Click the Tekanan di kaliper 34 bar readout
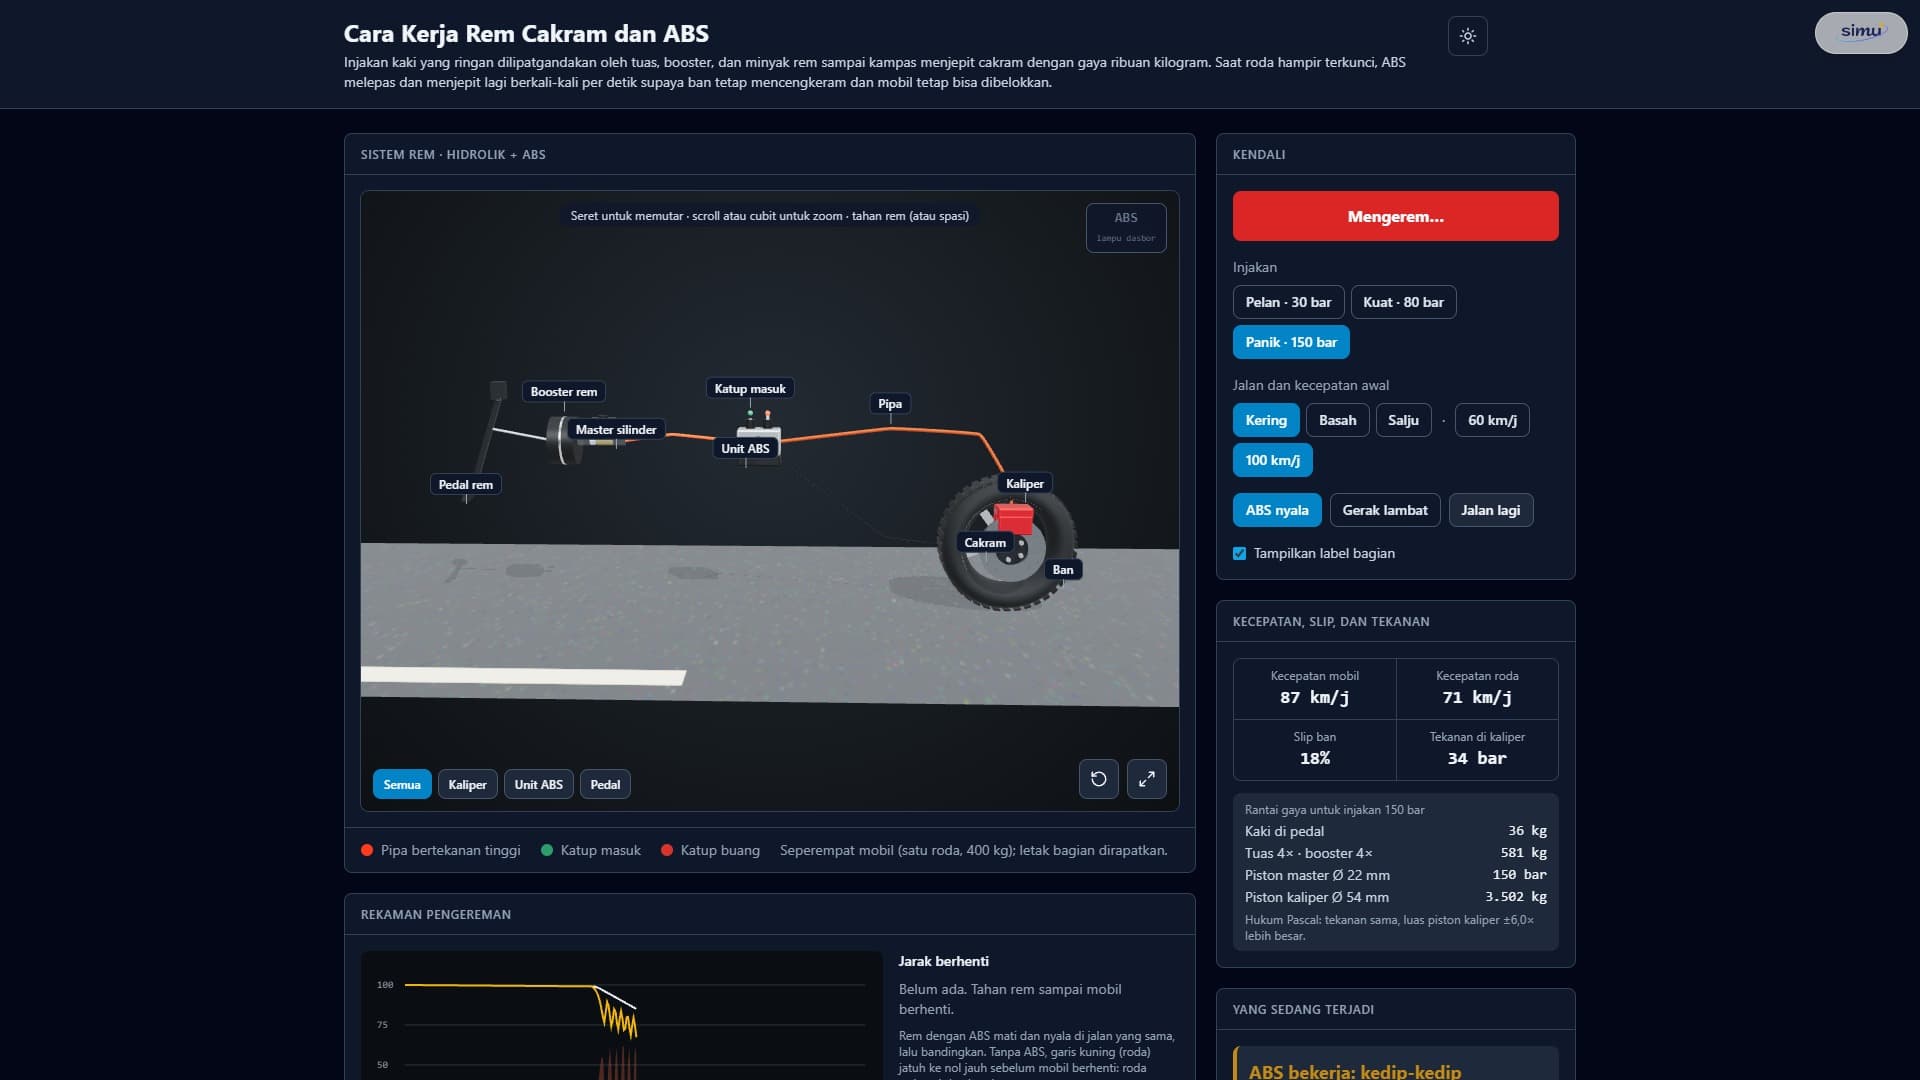Viewport: 1920px width, 1080px height. 1477,750
